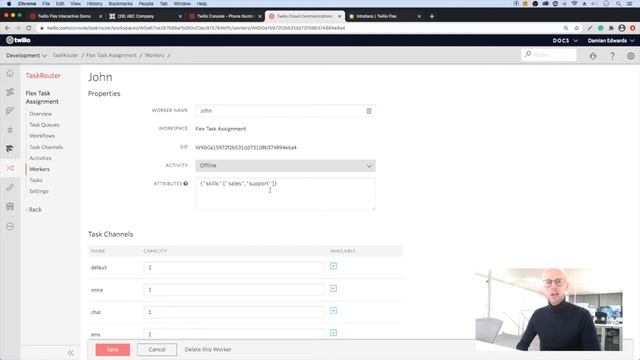
Task: Click Delete this Worker link
Action: coord(208,349)
